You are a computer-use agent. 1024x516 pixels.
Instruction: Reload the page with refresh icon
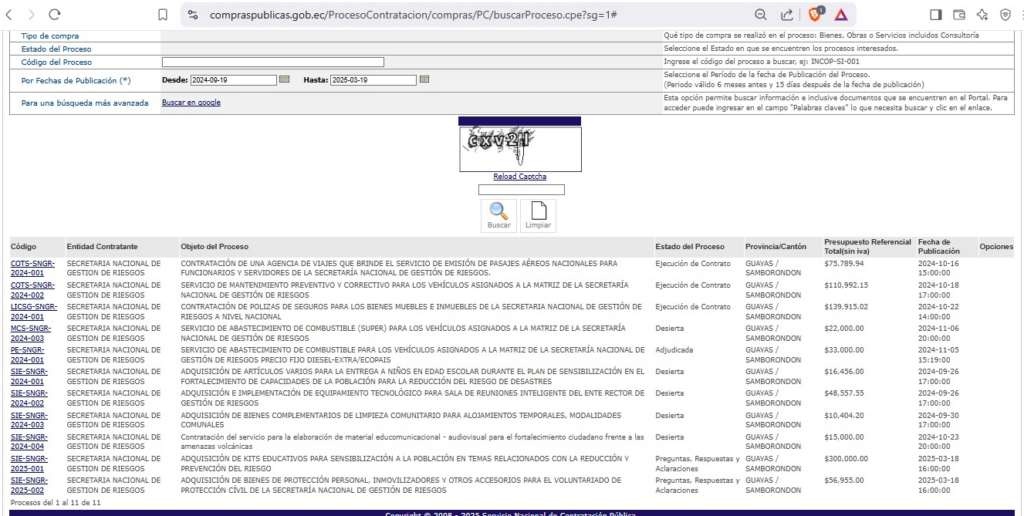tap(55, 14)
